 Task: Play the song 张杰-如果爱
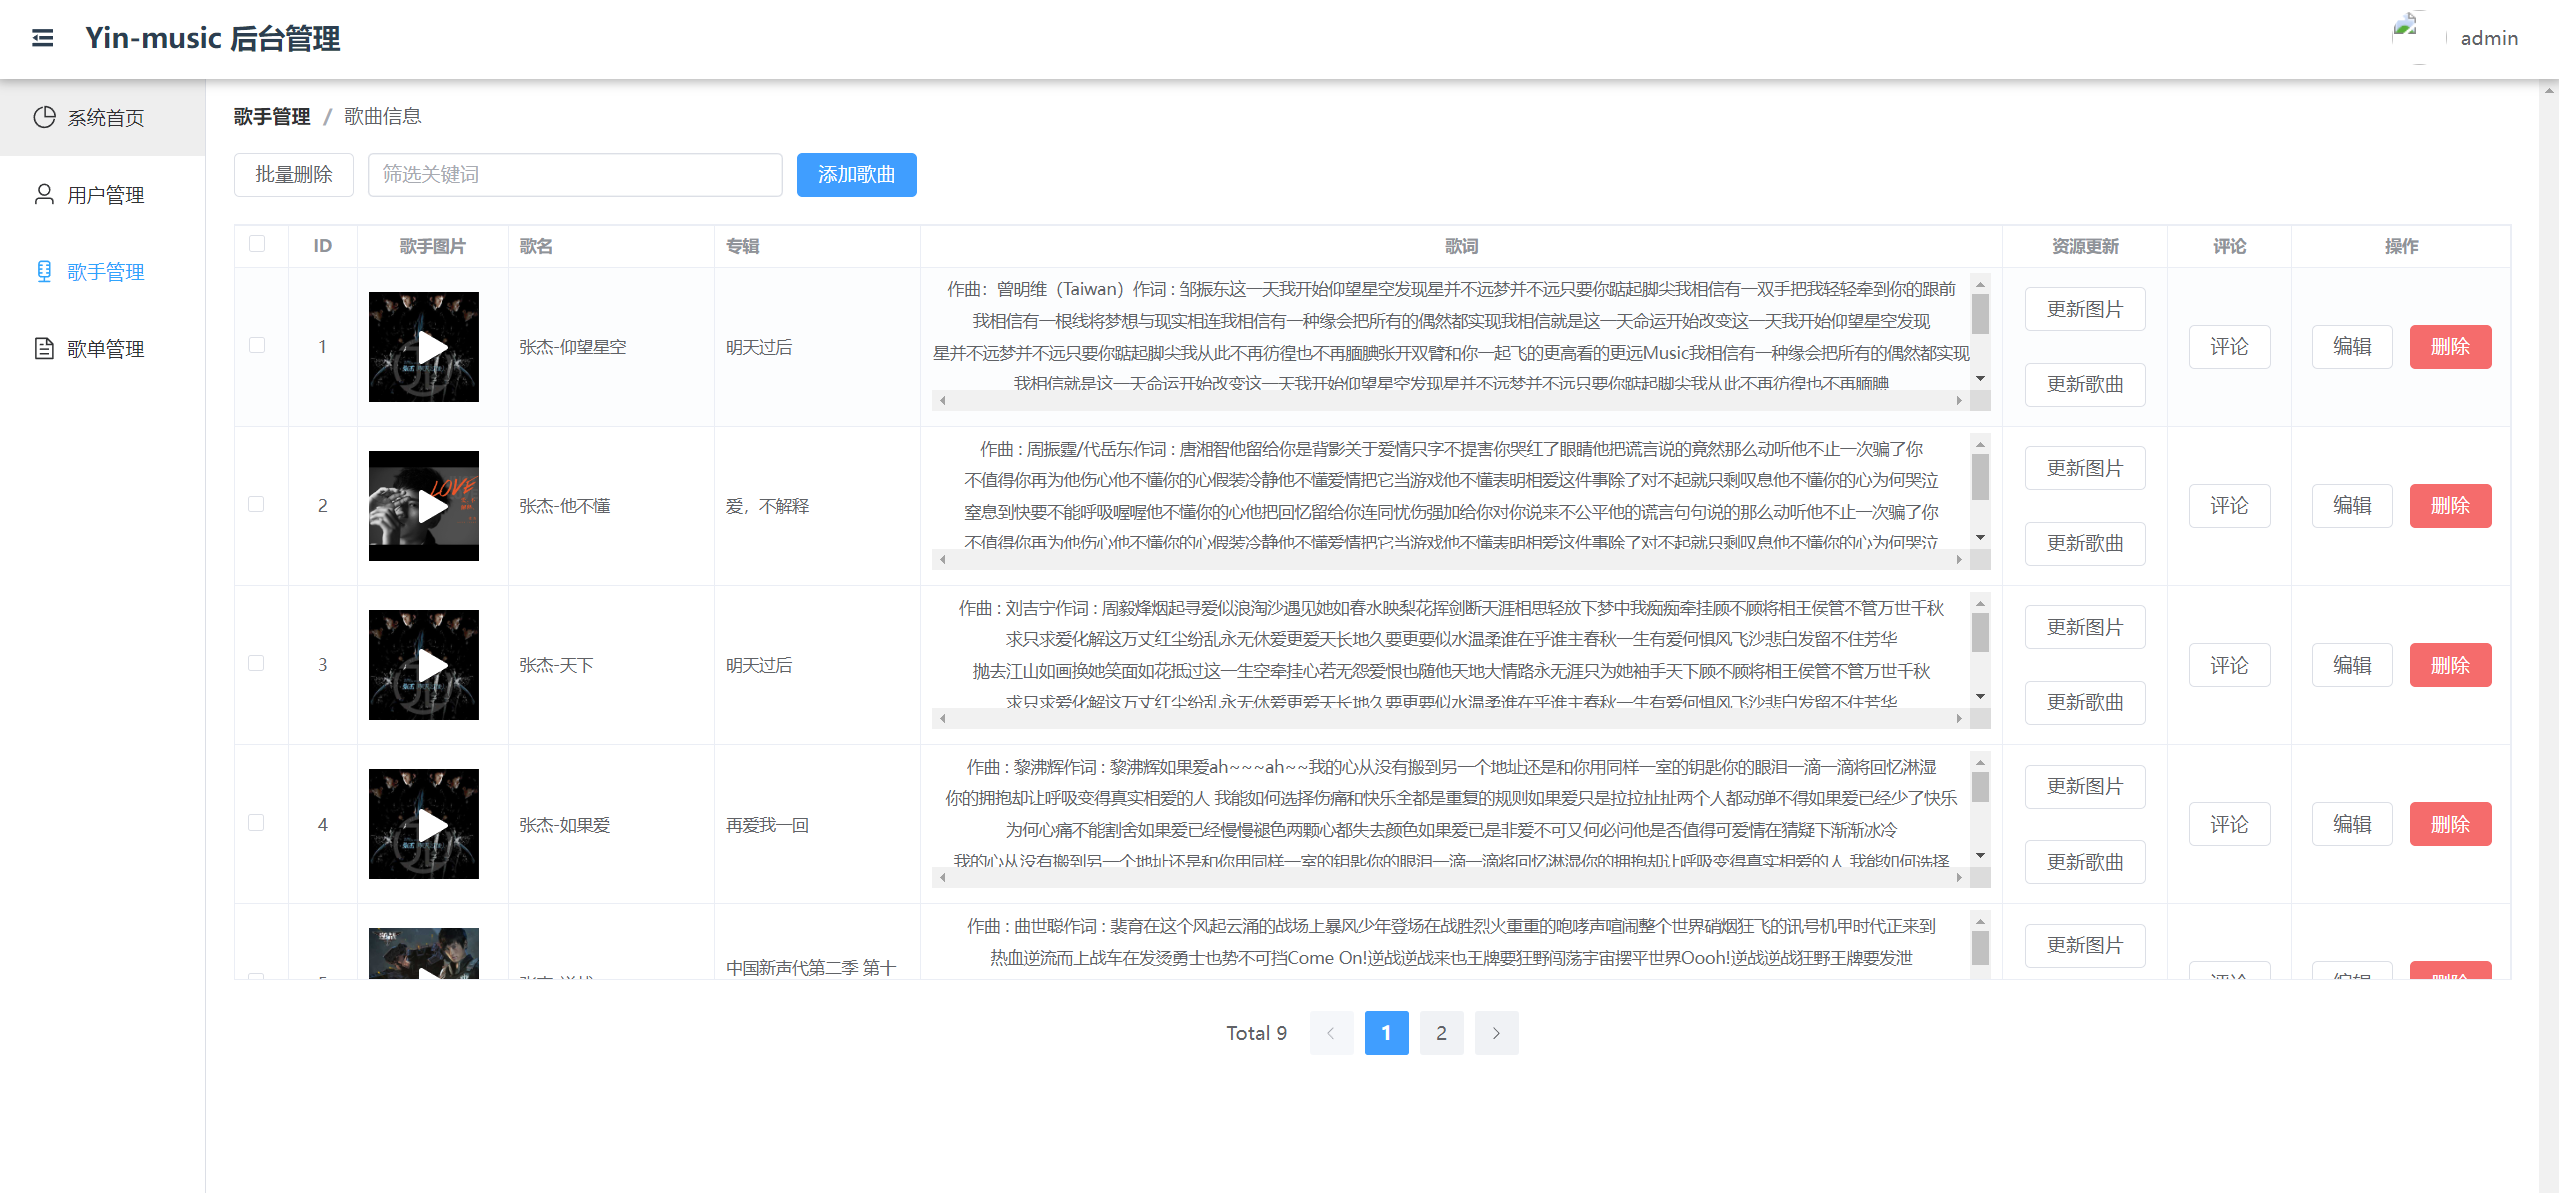432,824
